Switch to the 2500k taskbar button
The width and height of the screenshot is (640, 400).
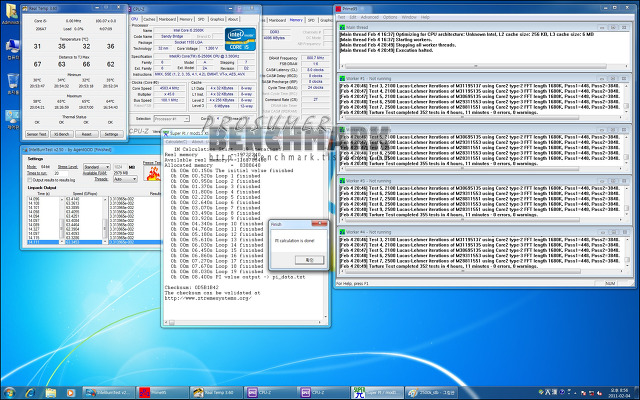pyautogui.click(x=431, y=393)
